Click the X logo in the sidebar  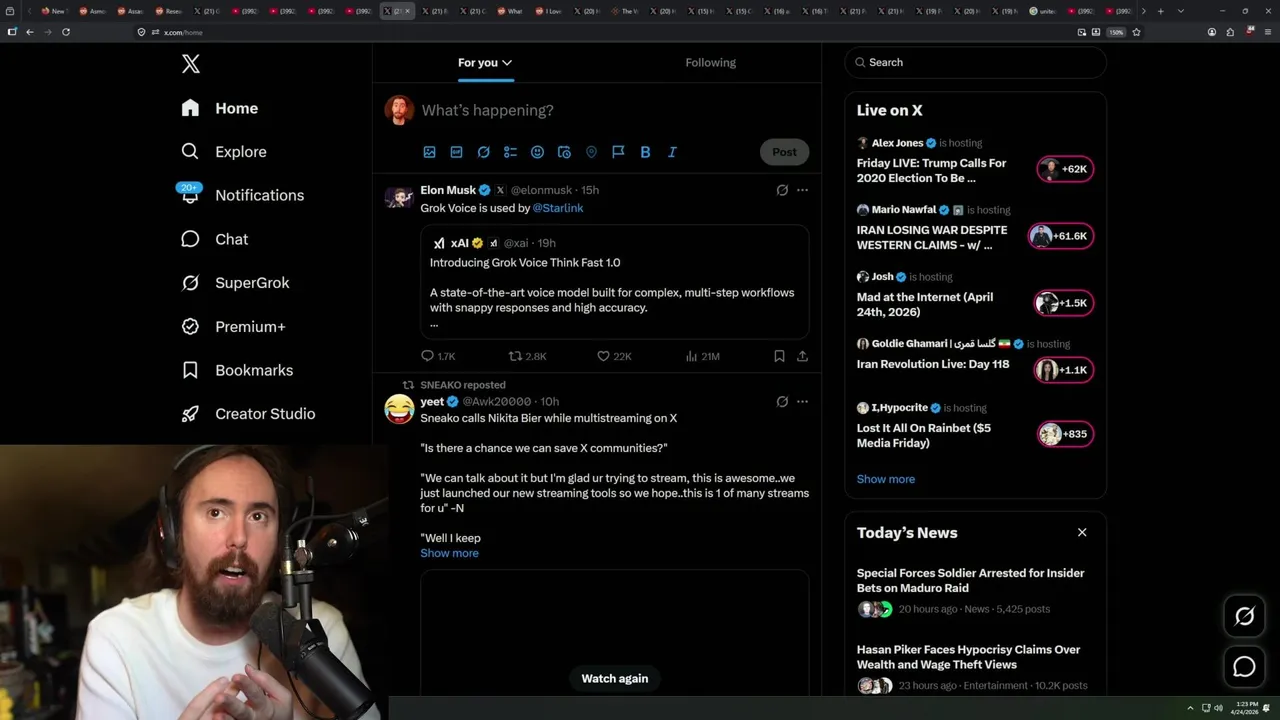[x=191, y=64]
